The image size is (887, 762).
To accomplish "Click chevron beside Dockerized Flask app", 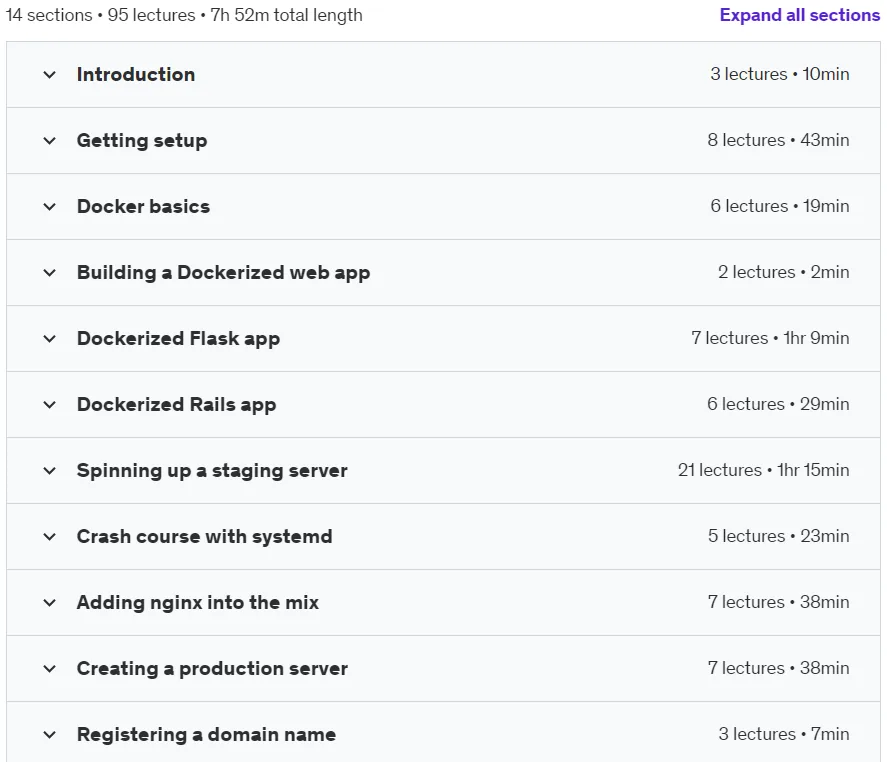I will point(50,339).
